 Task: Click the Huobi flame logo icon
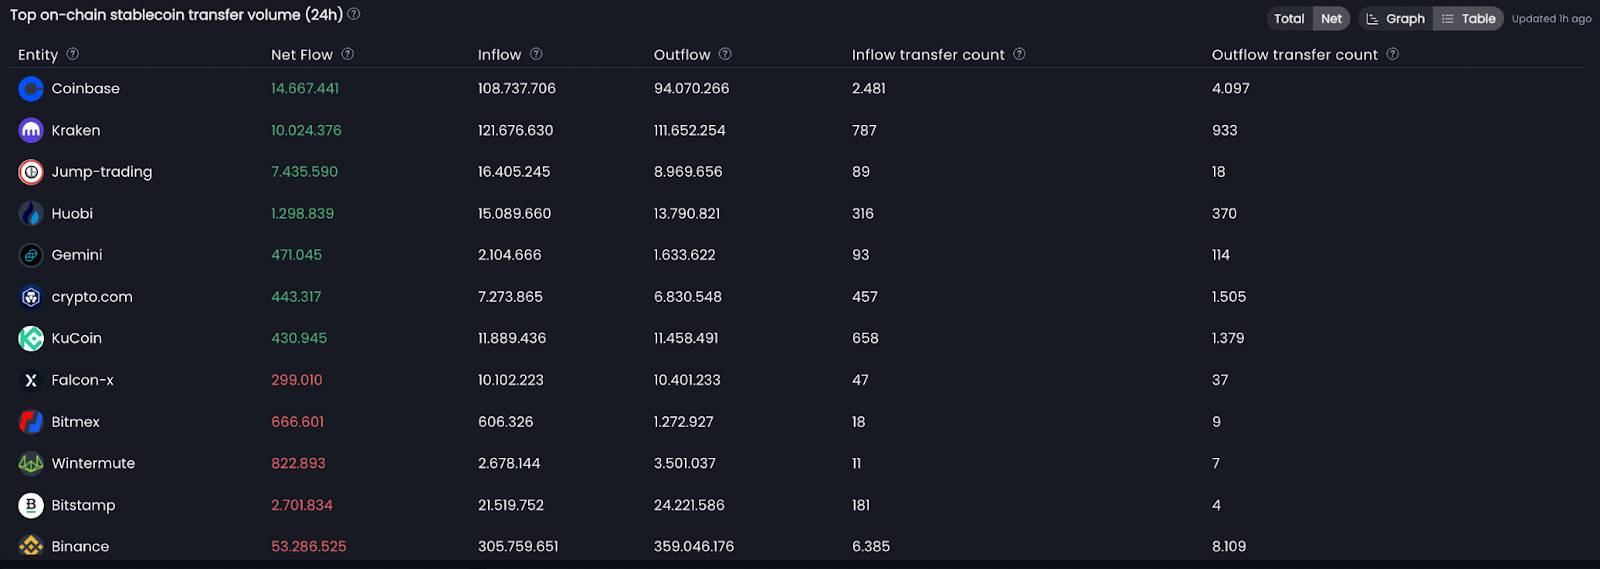(x=31, y=213)
